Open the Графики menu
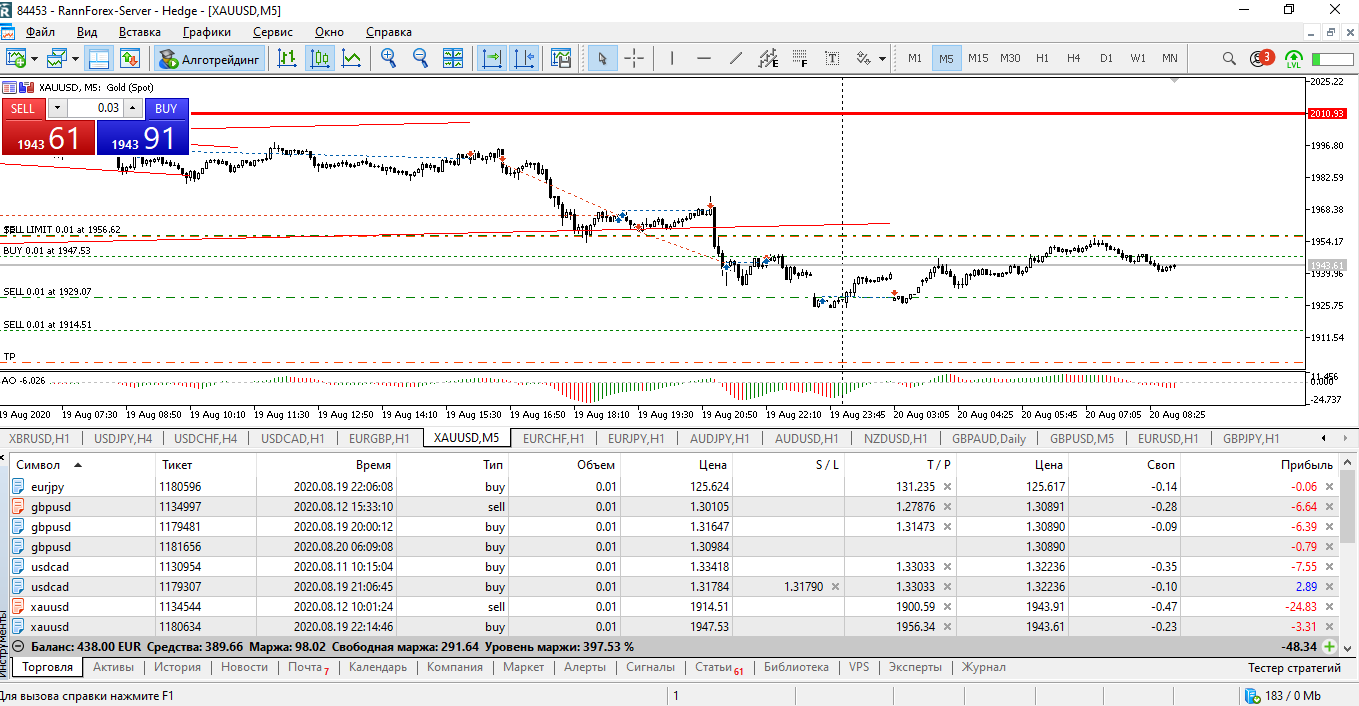This screenshot has width=1359, height=706. point(206,32)
